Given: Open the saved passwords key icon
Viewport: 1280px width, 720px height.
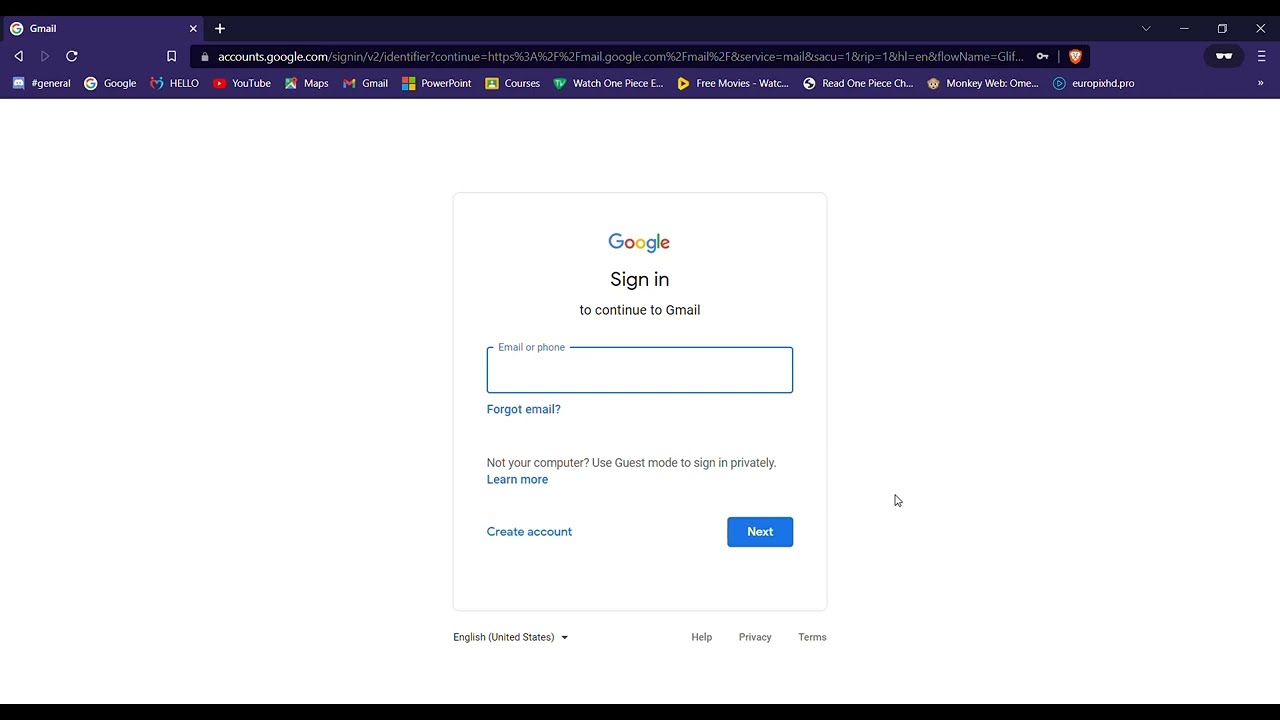Looking at the screenshot, I should tap(1042, 57).
